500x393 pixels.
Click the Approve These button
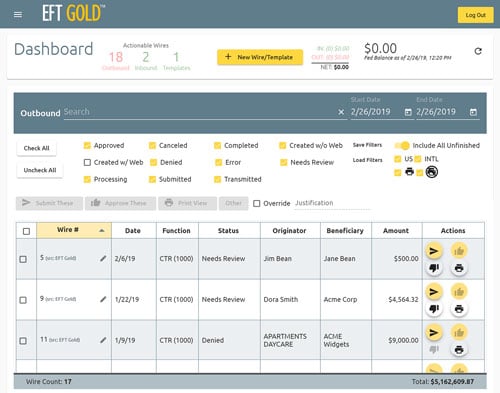(x=120, y=203)
